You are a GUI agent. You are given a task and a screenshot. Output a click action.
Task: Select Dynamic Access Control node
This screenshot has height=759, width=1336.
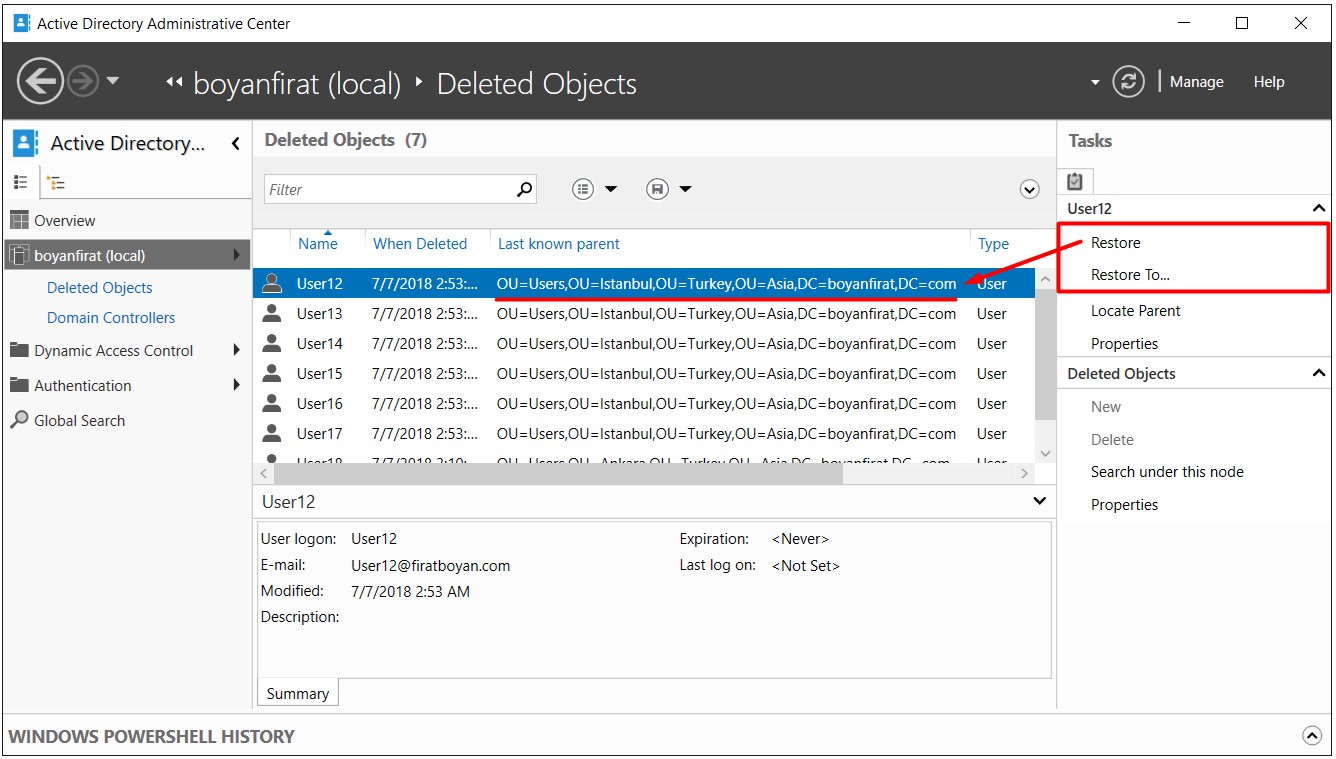[114, 350]
